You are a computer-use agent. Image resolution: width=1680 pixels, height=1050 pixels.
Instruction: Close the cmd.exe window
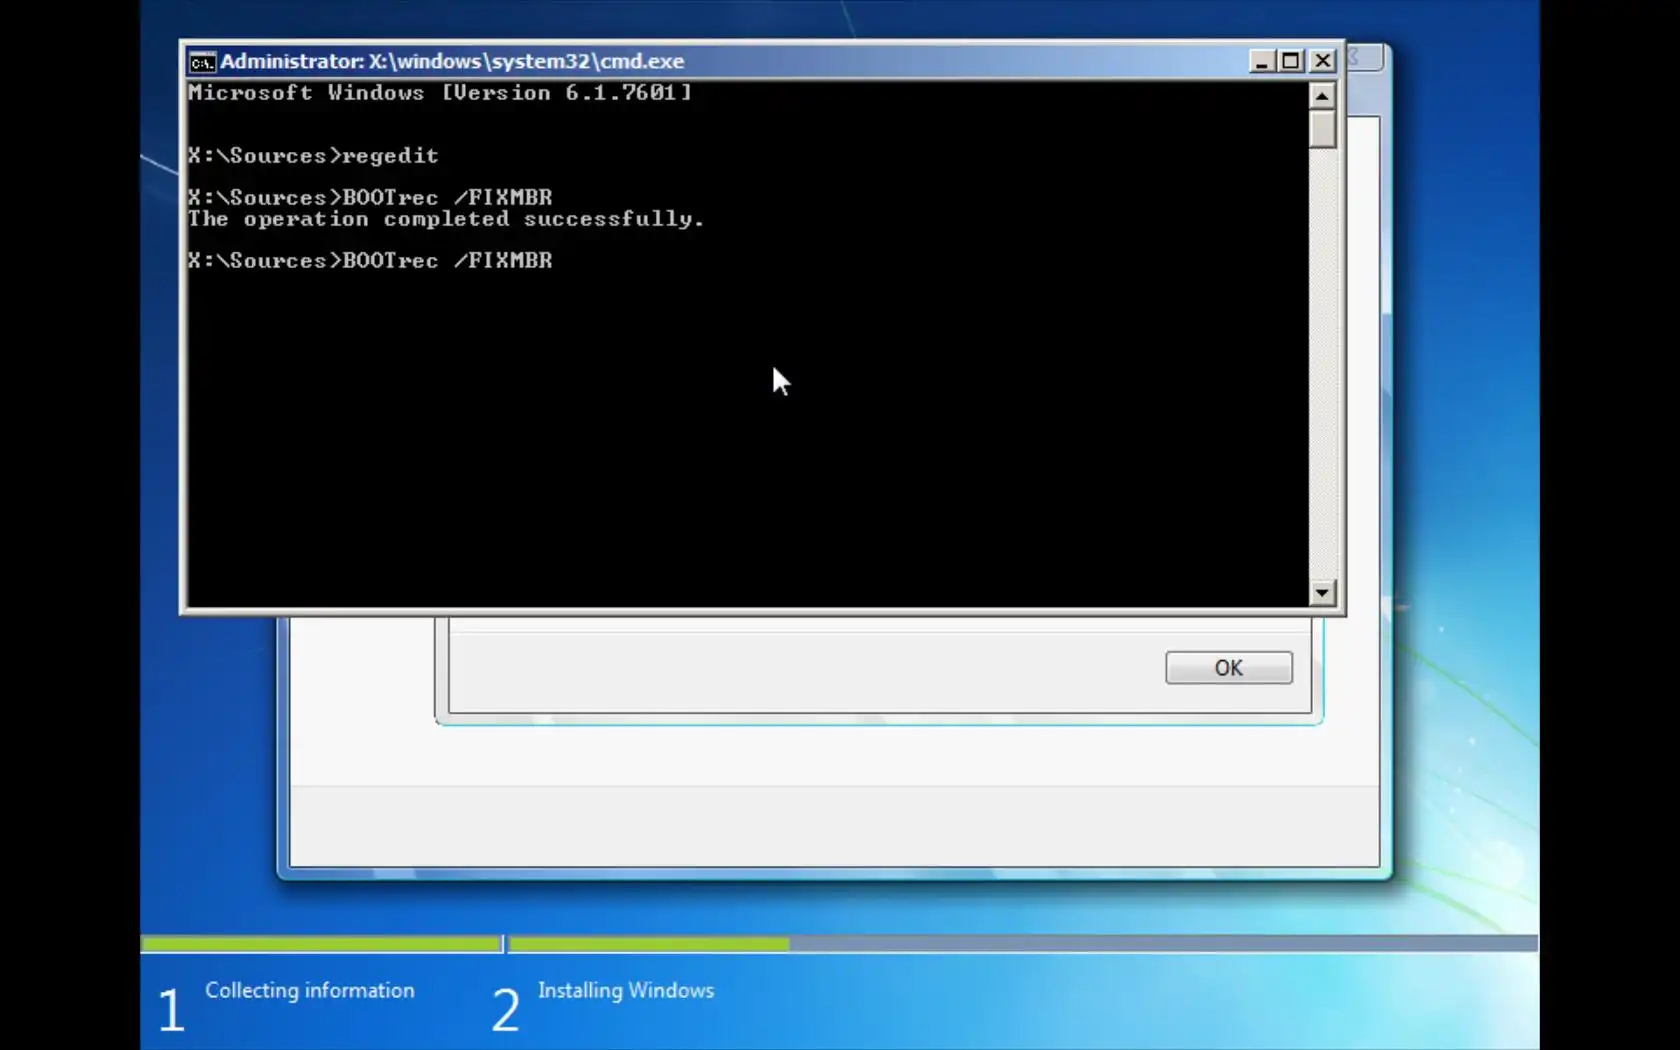click(1322, 61)
